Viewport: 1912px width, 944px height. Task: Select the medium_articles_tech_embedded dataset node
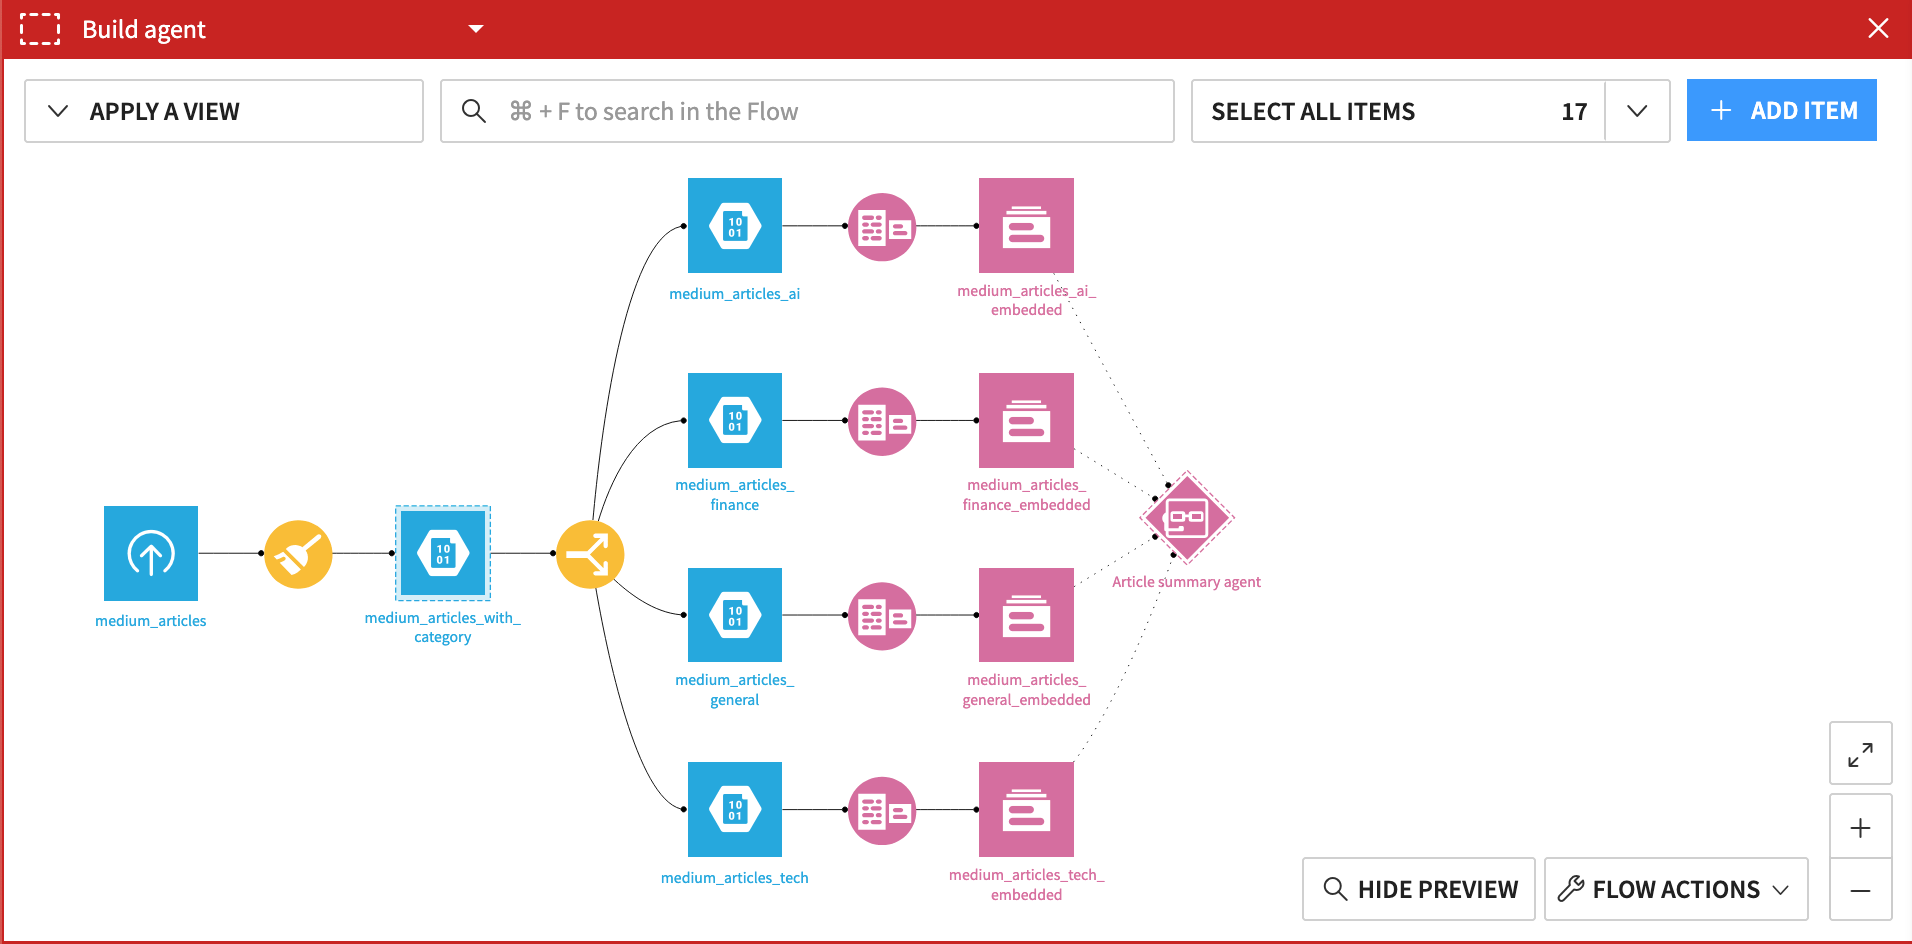tap(1025, 809)
